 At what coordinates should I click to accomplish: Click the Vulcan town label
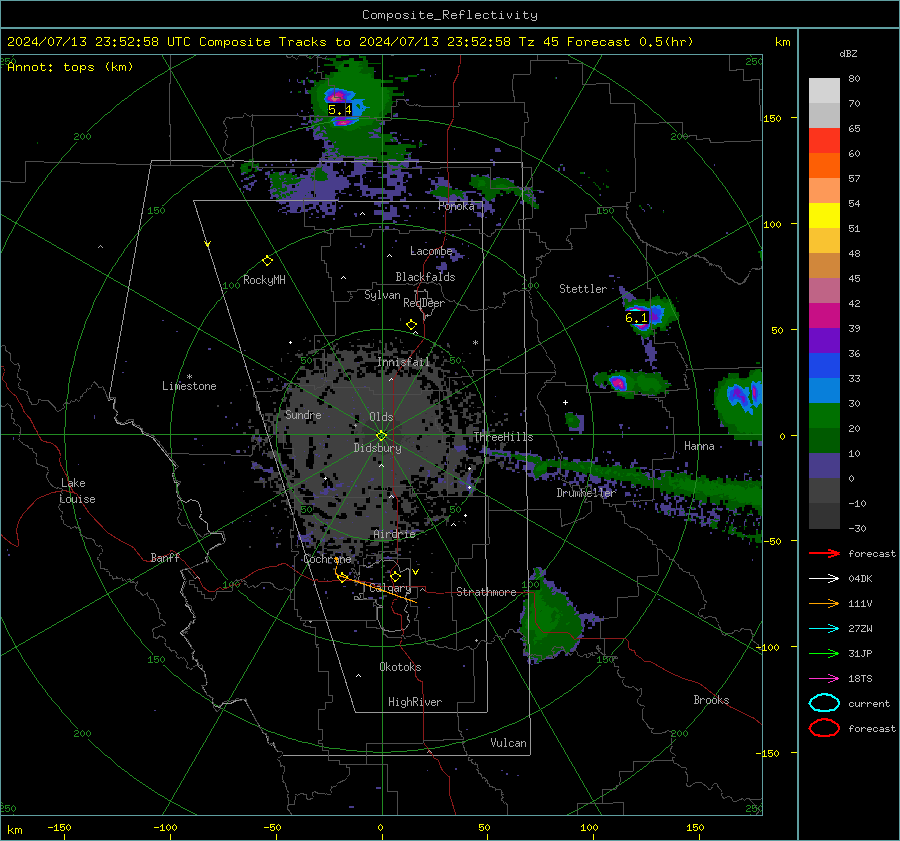[508, 743]
